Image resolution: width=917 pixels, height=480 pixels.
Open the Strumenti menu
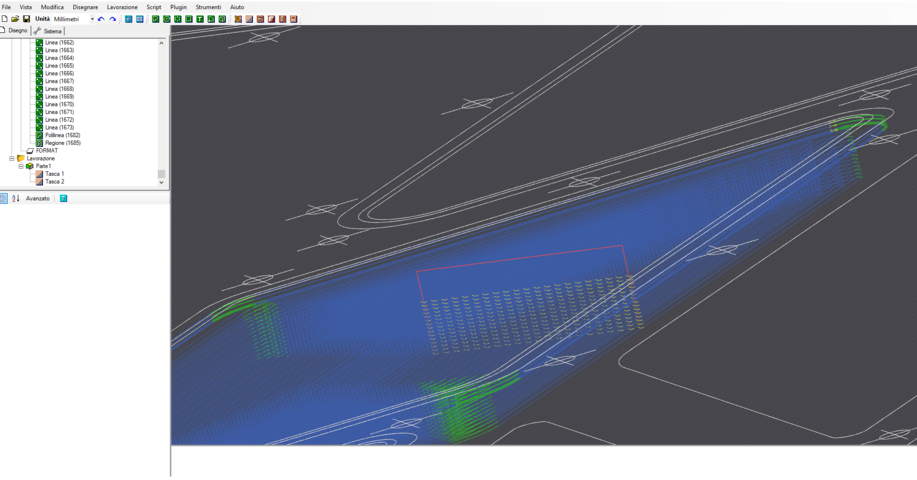click(208, 7)
